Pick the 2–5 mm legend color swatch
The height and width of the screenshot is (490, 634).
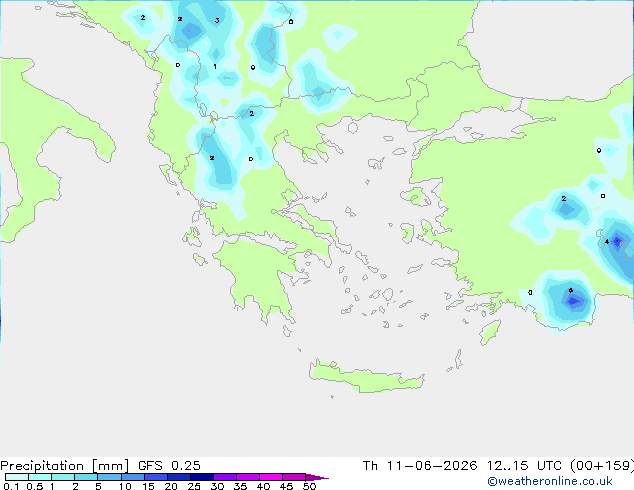[x=86, y=477]
